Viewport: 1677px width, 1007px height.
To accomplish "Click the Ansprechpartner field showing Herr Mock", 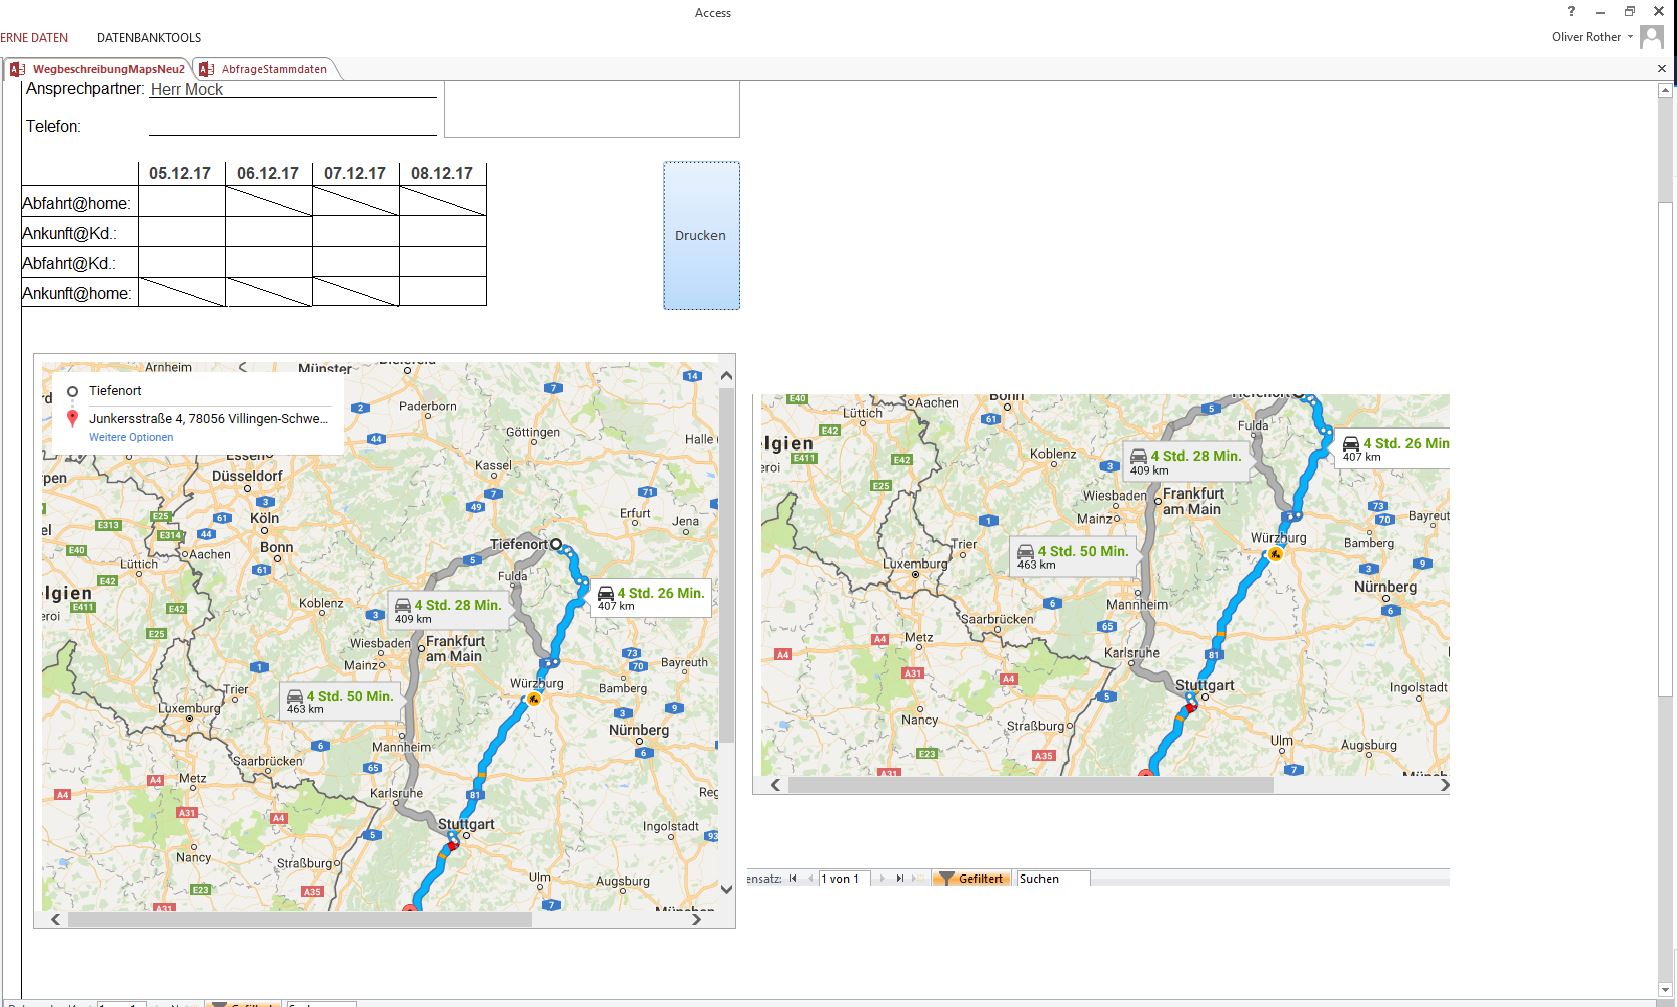I will (293, 89).
